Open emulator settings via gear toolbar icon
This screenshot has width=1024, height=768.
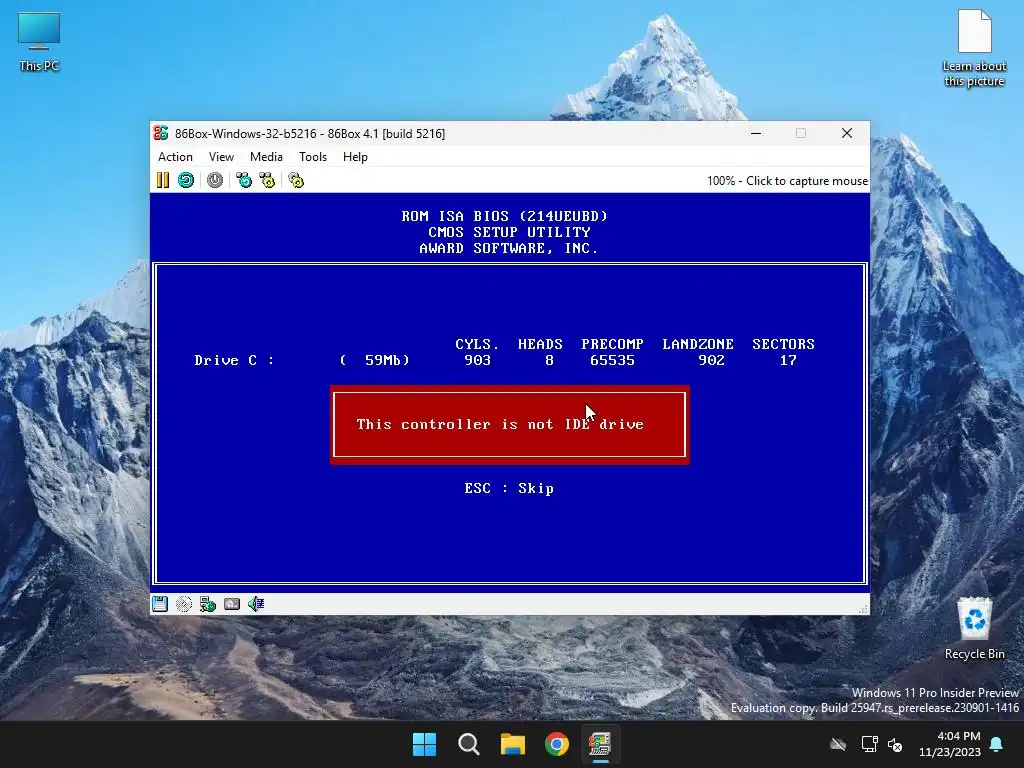click(296, 180)
